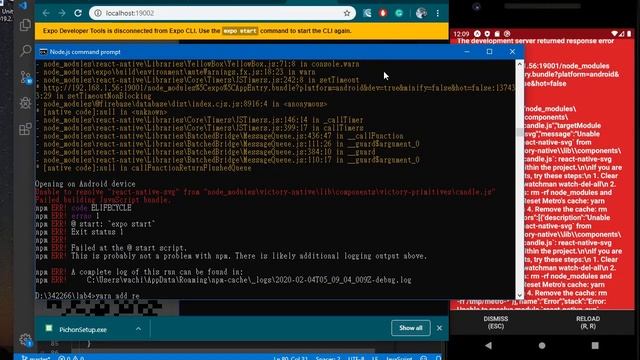Click the green Grammarly extension icon
The height and width of the screenshot is (360, 640).
pyautogui.click(x=399, y=13)
